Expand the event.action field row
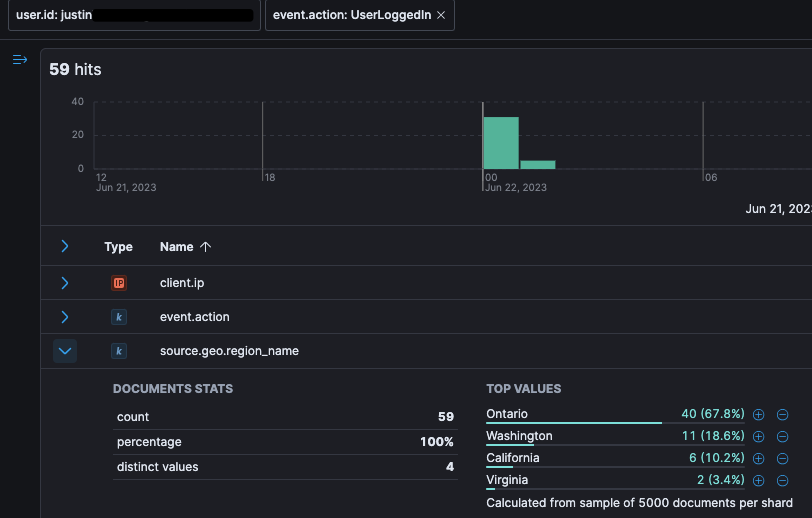 coord(65,317)
